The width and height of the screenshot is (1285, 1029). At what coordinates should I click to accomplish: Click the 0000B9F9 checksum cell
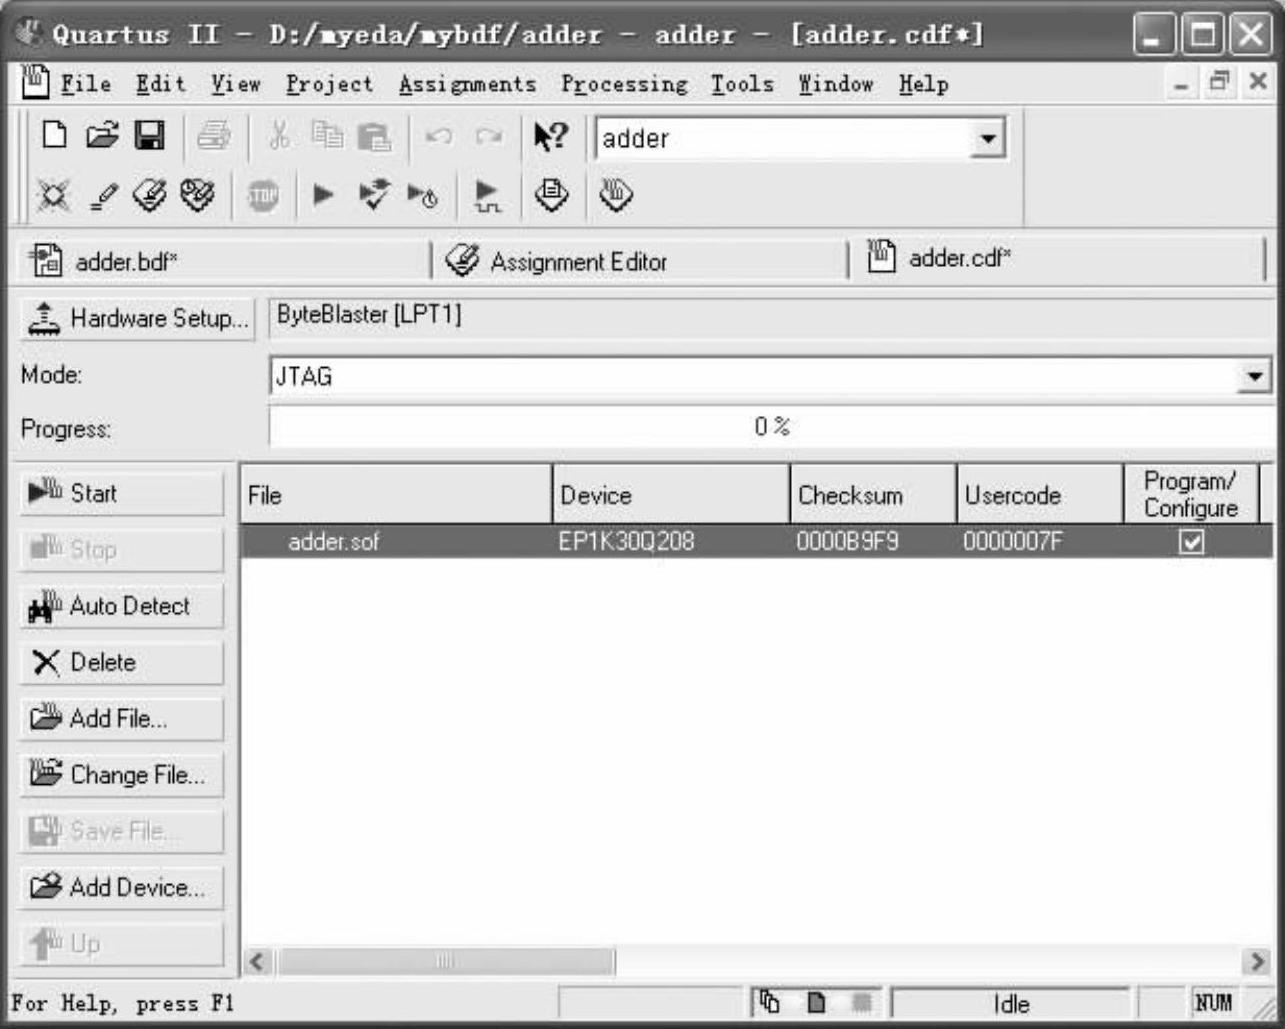tap(848, 542)
